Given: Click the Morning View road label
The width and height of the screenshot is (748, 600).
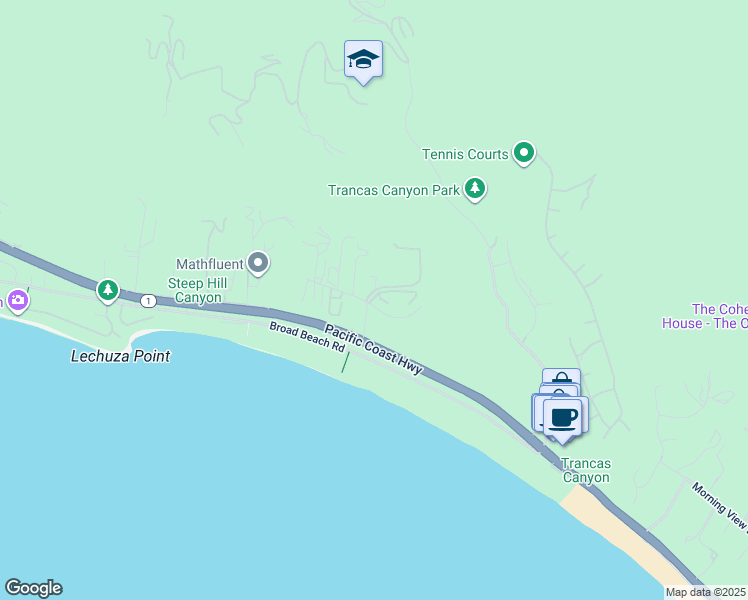Looking at the screenshot, I should pos(719,506).
